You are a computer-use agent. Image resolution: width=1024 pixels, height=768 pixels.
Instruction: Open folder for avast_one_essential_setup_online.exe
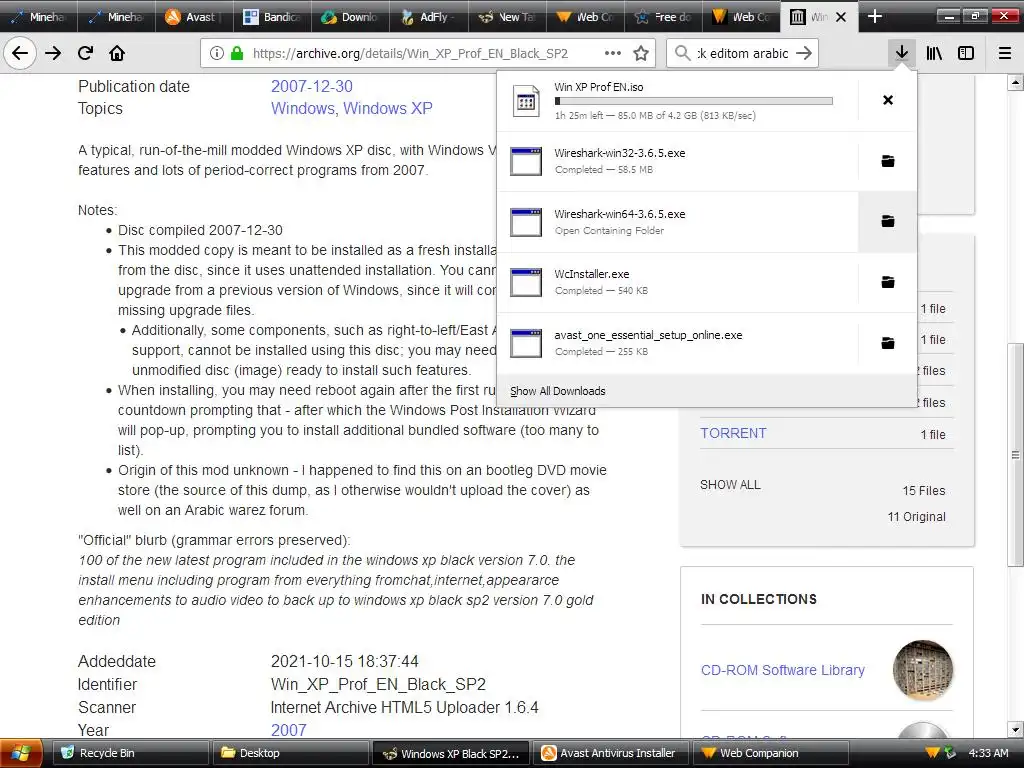pos(888,343)
